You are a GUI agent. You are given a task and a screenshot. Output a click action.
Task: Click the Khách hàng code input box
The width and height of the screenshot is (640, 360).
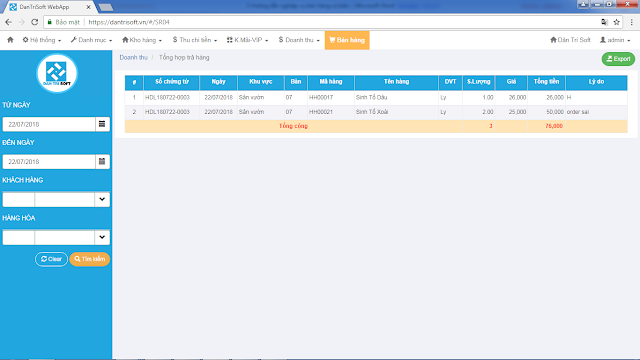point(18,199)
